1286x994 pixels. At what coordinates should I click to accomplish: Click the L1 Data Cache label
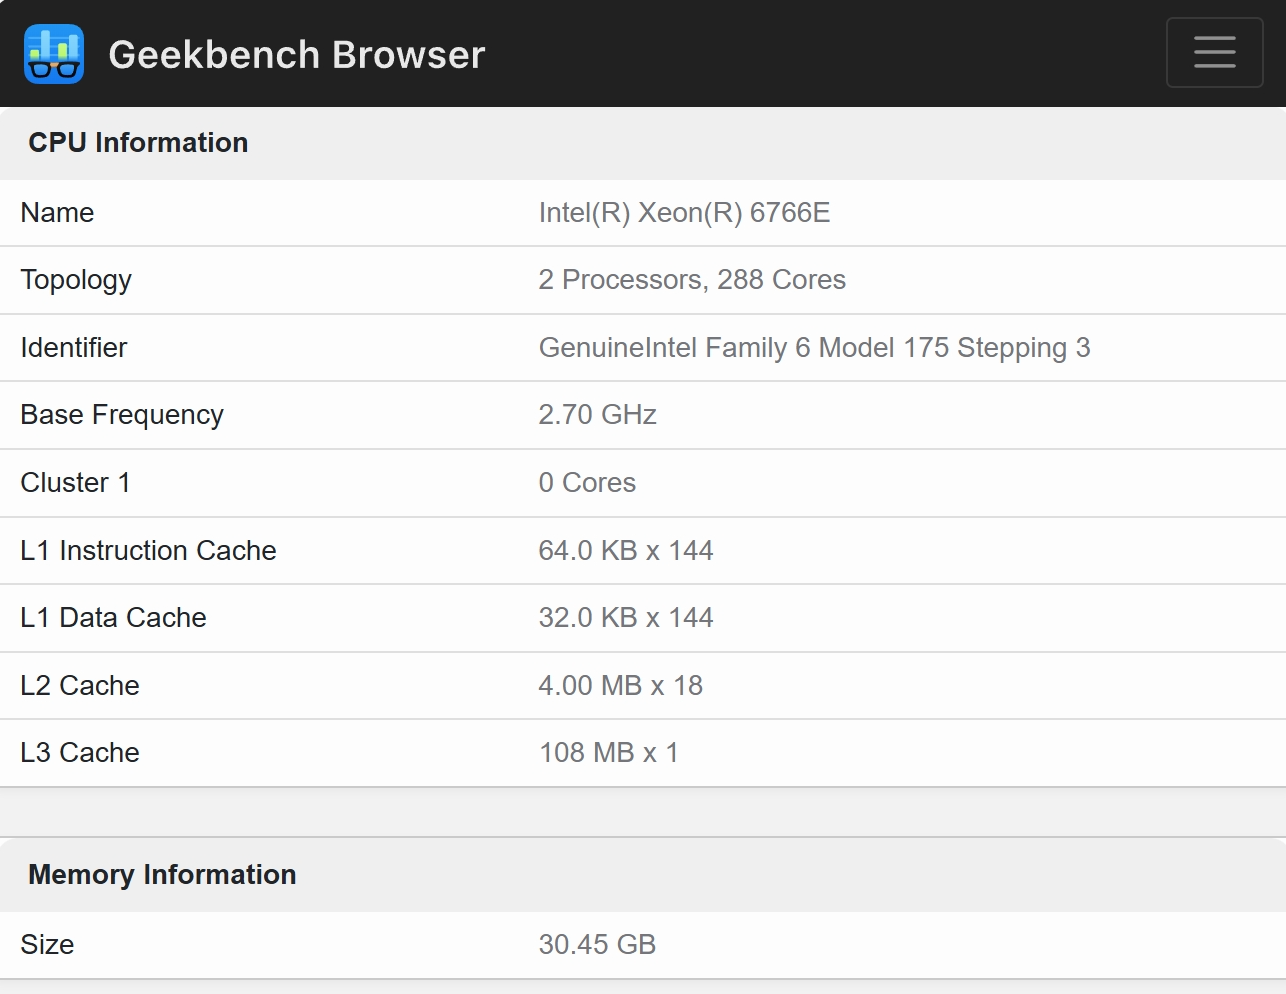click(x=113, y=618)
